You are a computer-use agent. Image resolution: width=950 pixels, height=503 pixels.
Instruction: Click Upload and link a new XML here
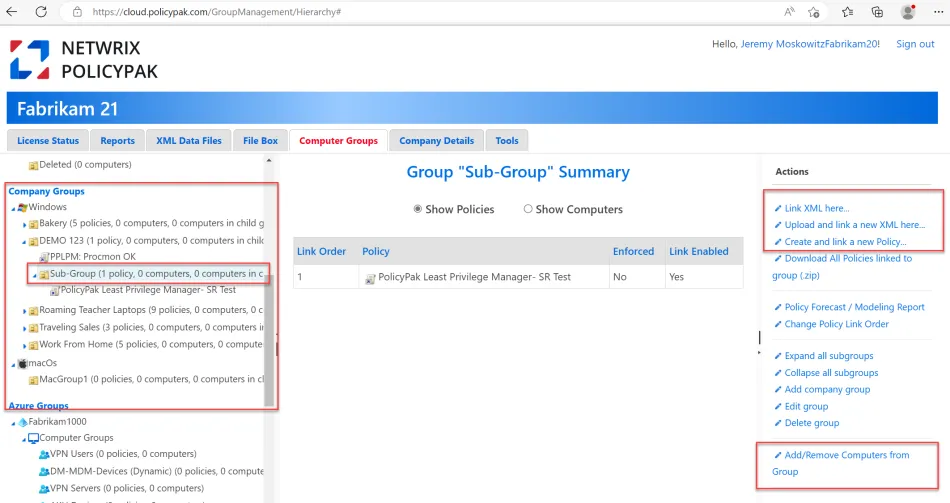click(x=855, y=225)
